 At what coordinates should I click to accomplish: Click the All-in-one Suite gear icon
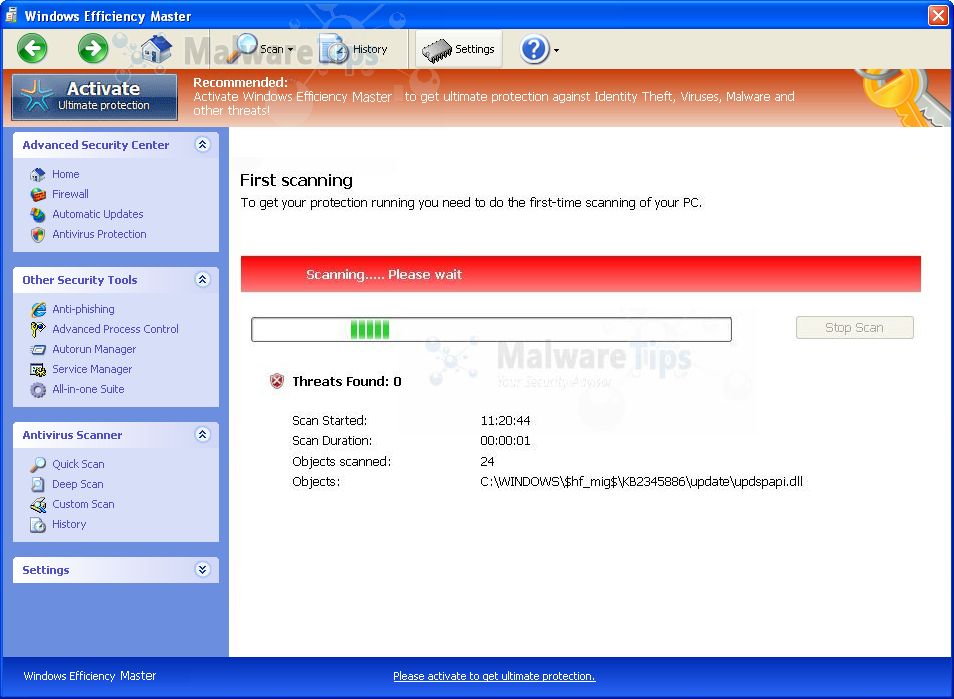[38, 390]
